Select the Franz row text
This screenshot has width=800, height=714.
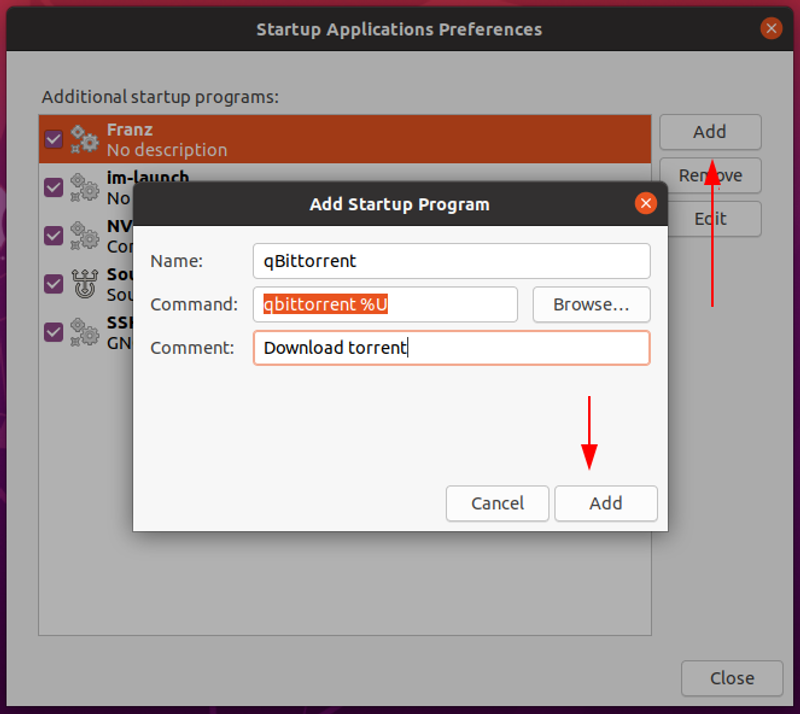[130, 130]
